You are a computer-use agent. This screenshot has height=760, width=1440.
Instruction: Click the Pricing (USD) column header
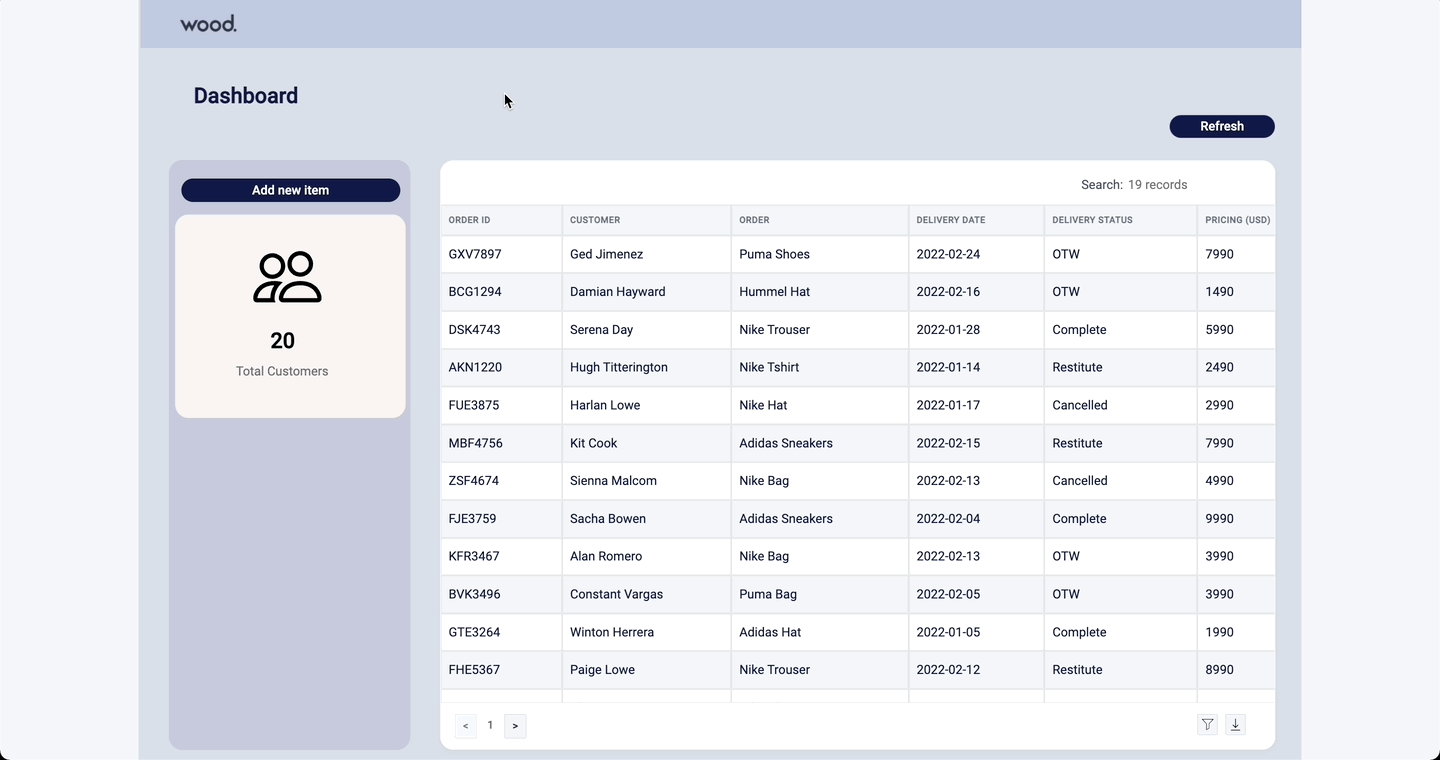click(1237, 220)
